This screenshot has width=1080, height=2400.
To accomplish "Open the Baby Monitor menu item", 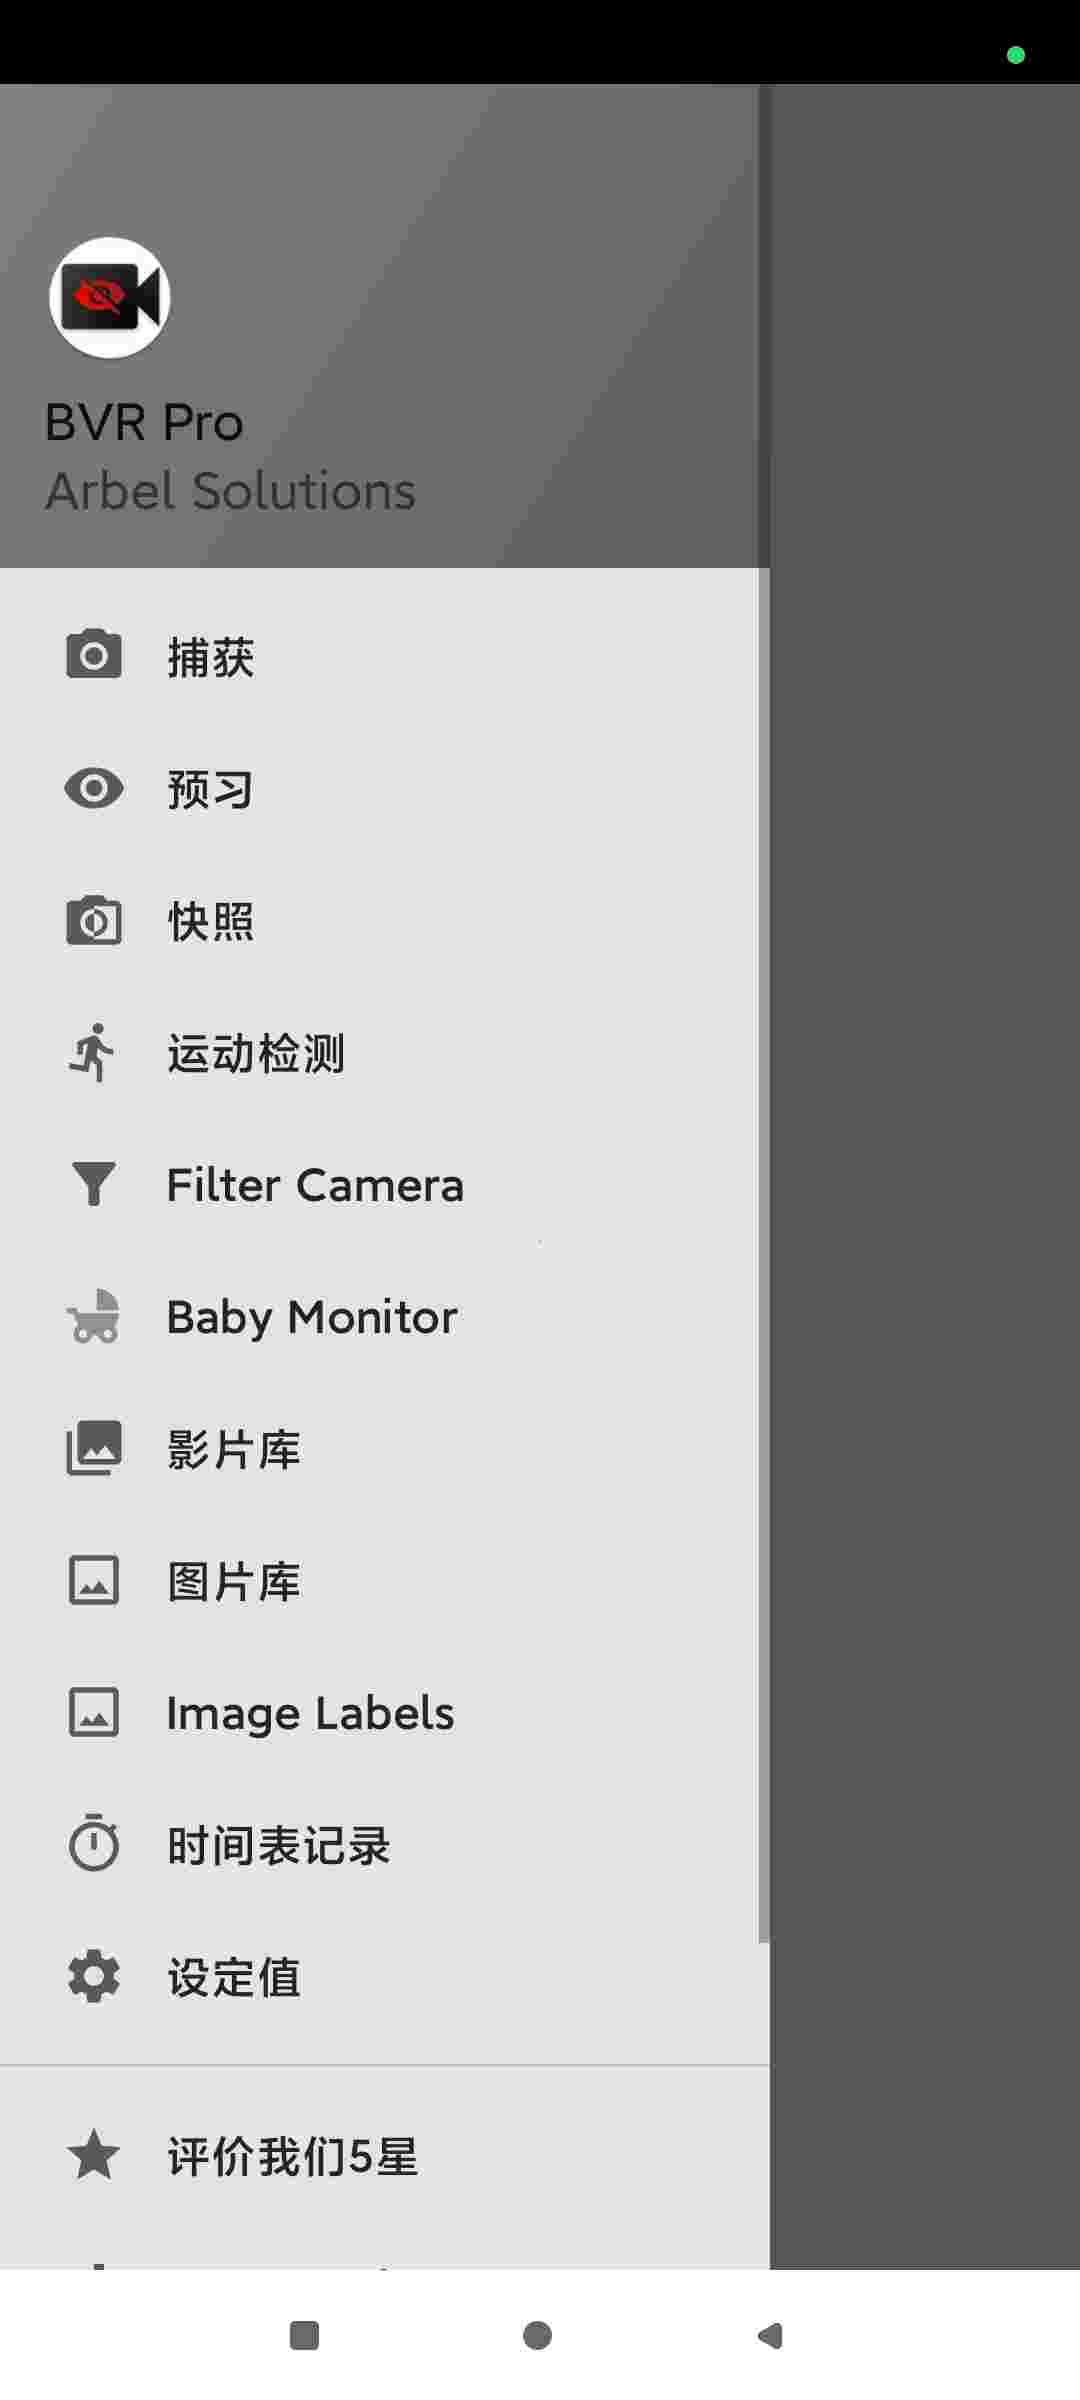I will click(385, 1316).
